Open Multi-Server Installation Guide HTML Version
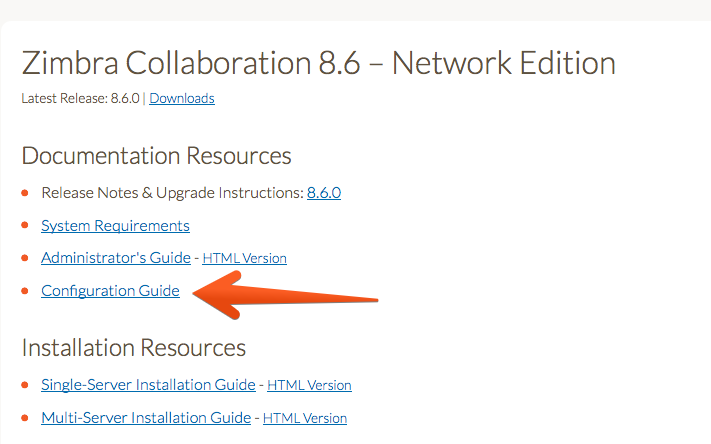This screenshot has height=444, width=711. (305, 418)
